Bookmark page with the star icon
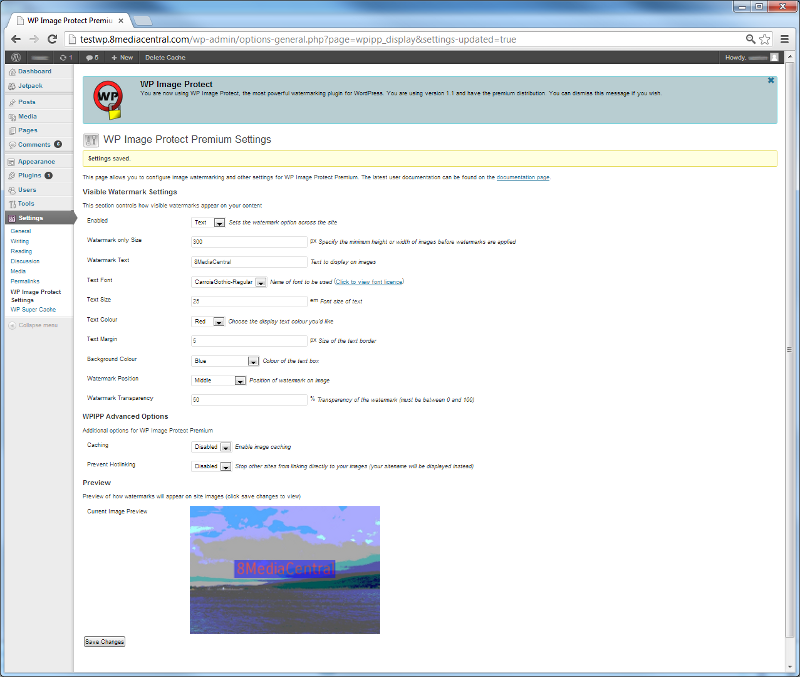Viewport: 800px width, 677px height. [765, 39]
